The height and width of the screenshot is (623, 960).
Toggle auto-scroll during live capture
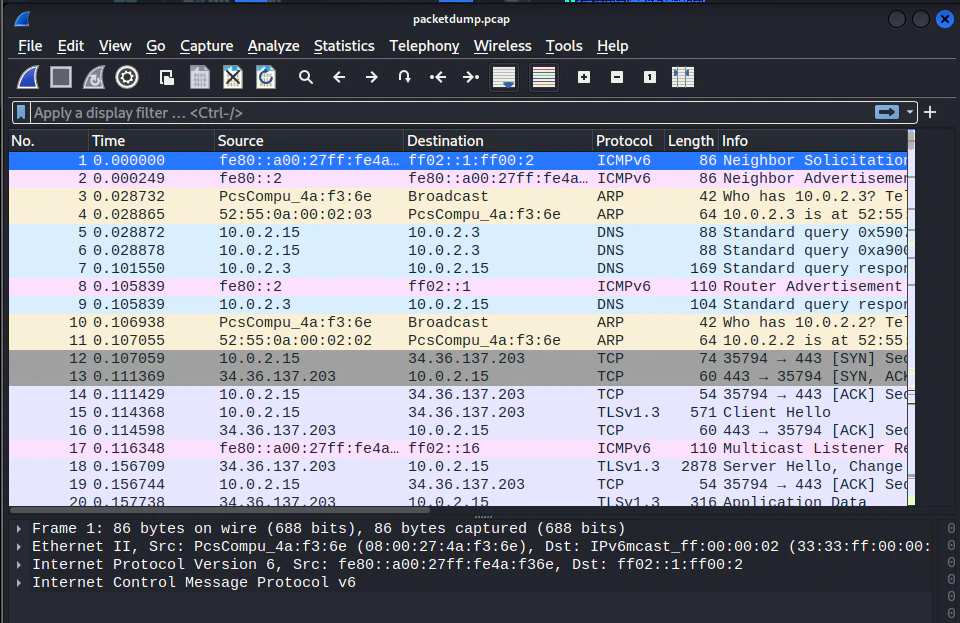pyautogui.click(x=504, y=77)
